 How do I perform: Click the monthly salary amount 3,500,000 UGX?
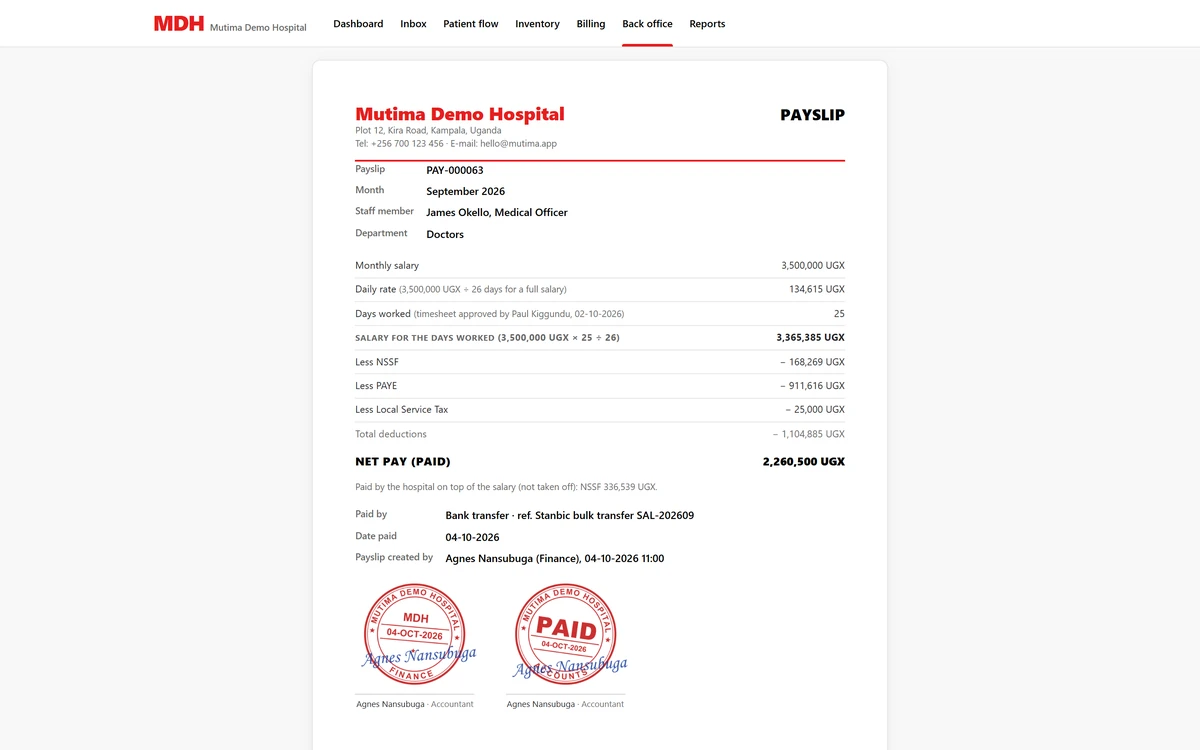[x=813, y=266]
